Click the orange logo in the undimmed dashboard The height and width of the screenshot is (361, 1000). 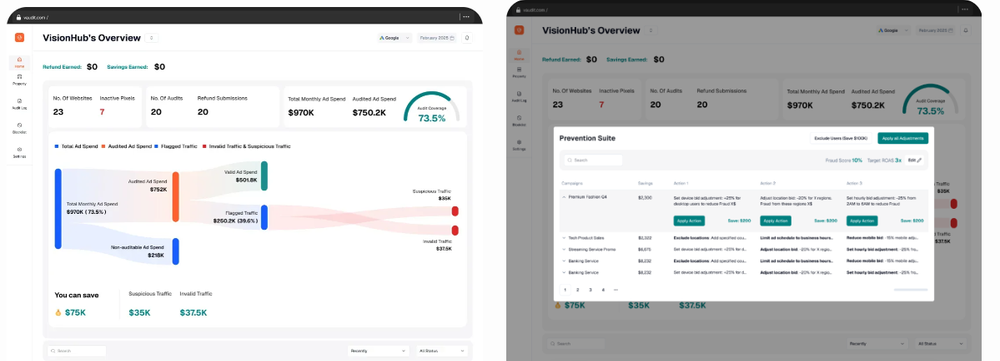tap(19, 38)
